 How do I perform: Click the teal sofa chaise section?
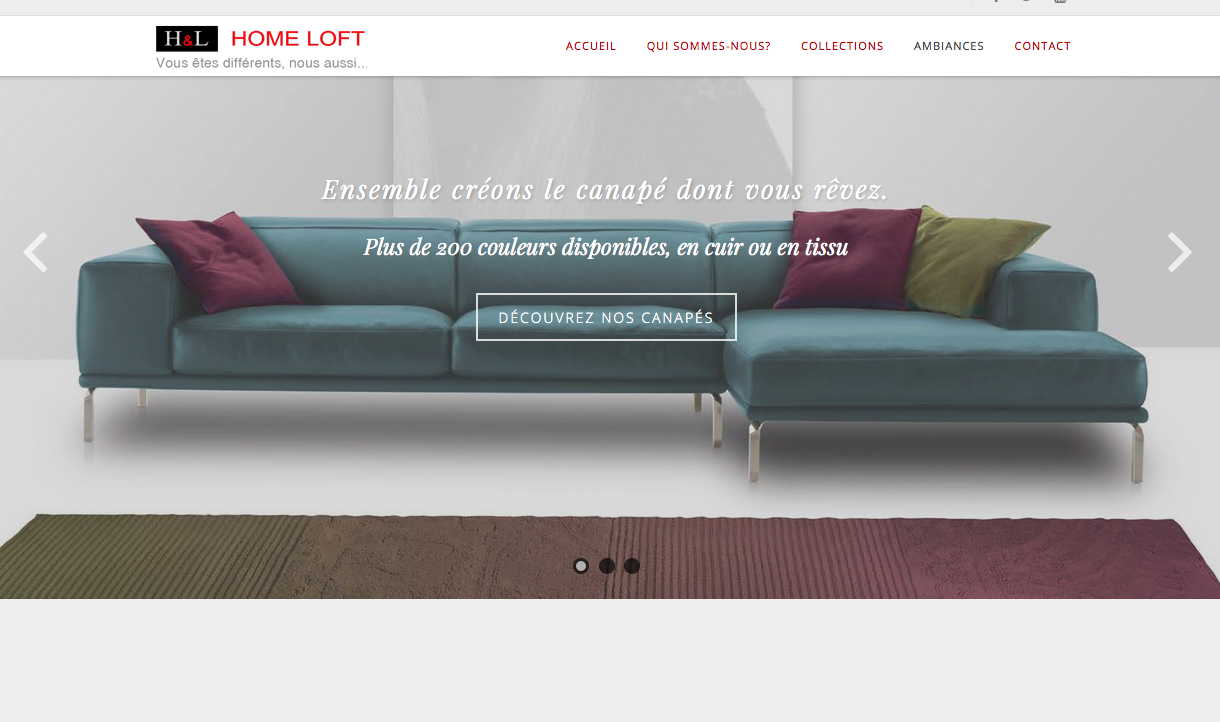[935, 370]
